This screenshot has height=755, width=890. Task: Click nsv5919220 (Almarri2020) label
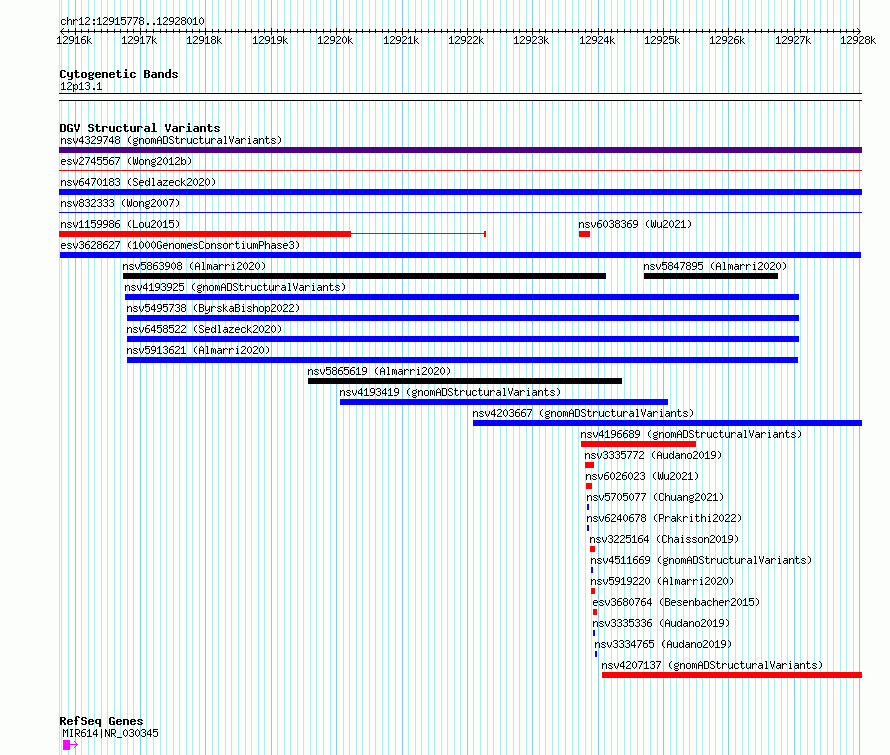click(662, 581)
